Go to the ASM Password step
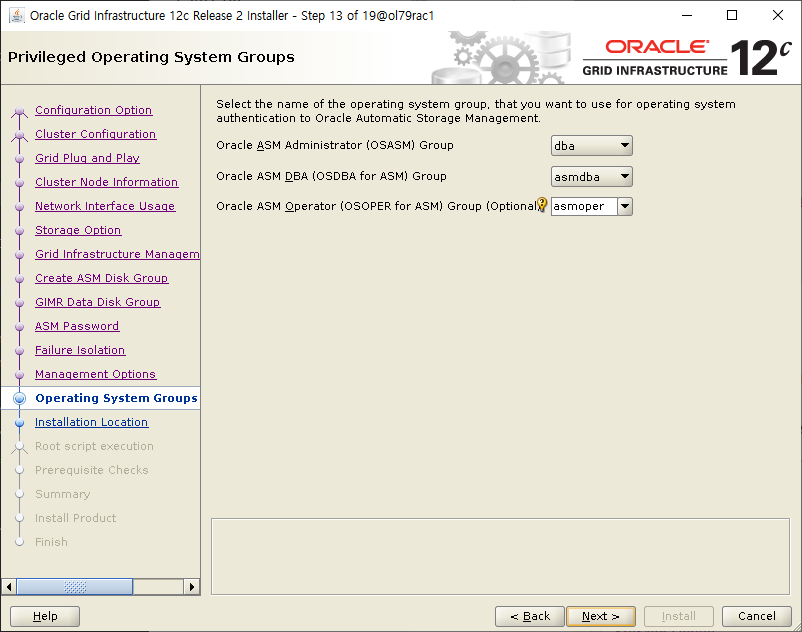Image resolution: width=802 pixels, height=632 pixels. (77, 326)
